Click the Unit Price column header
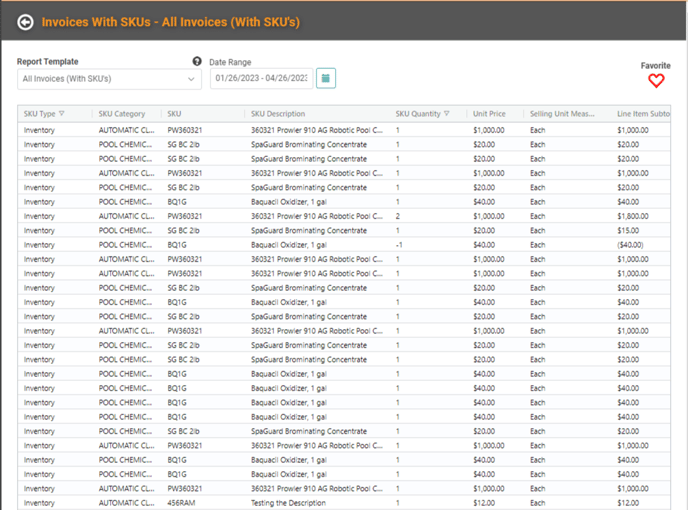688x510 pixels. tap(488, 114)
